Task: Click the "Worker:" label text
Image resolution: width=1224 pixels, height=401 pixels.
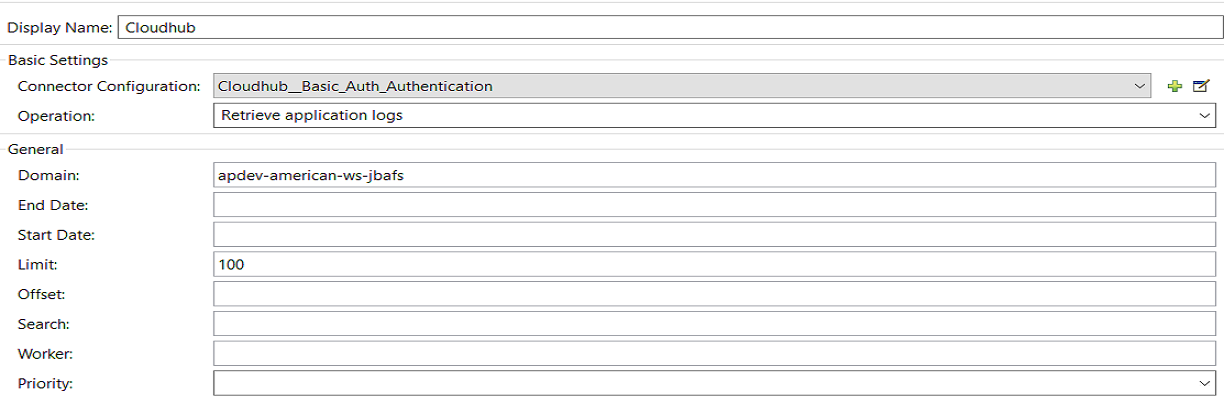Action: [x=44, y=354]
